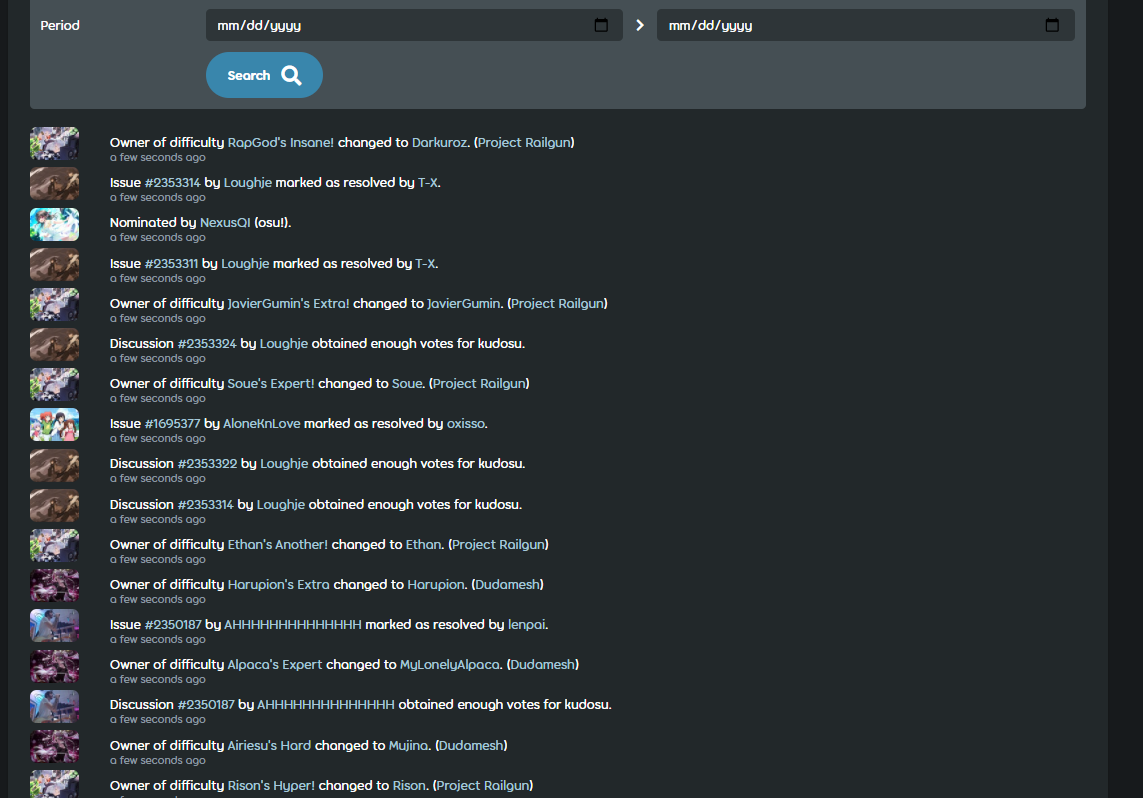Open lenpai user profile link

click(x=526, y=625)
